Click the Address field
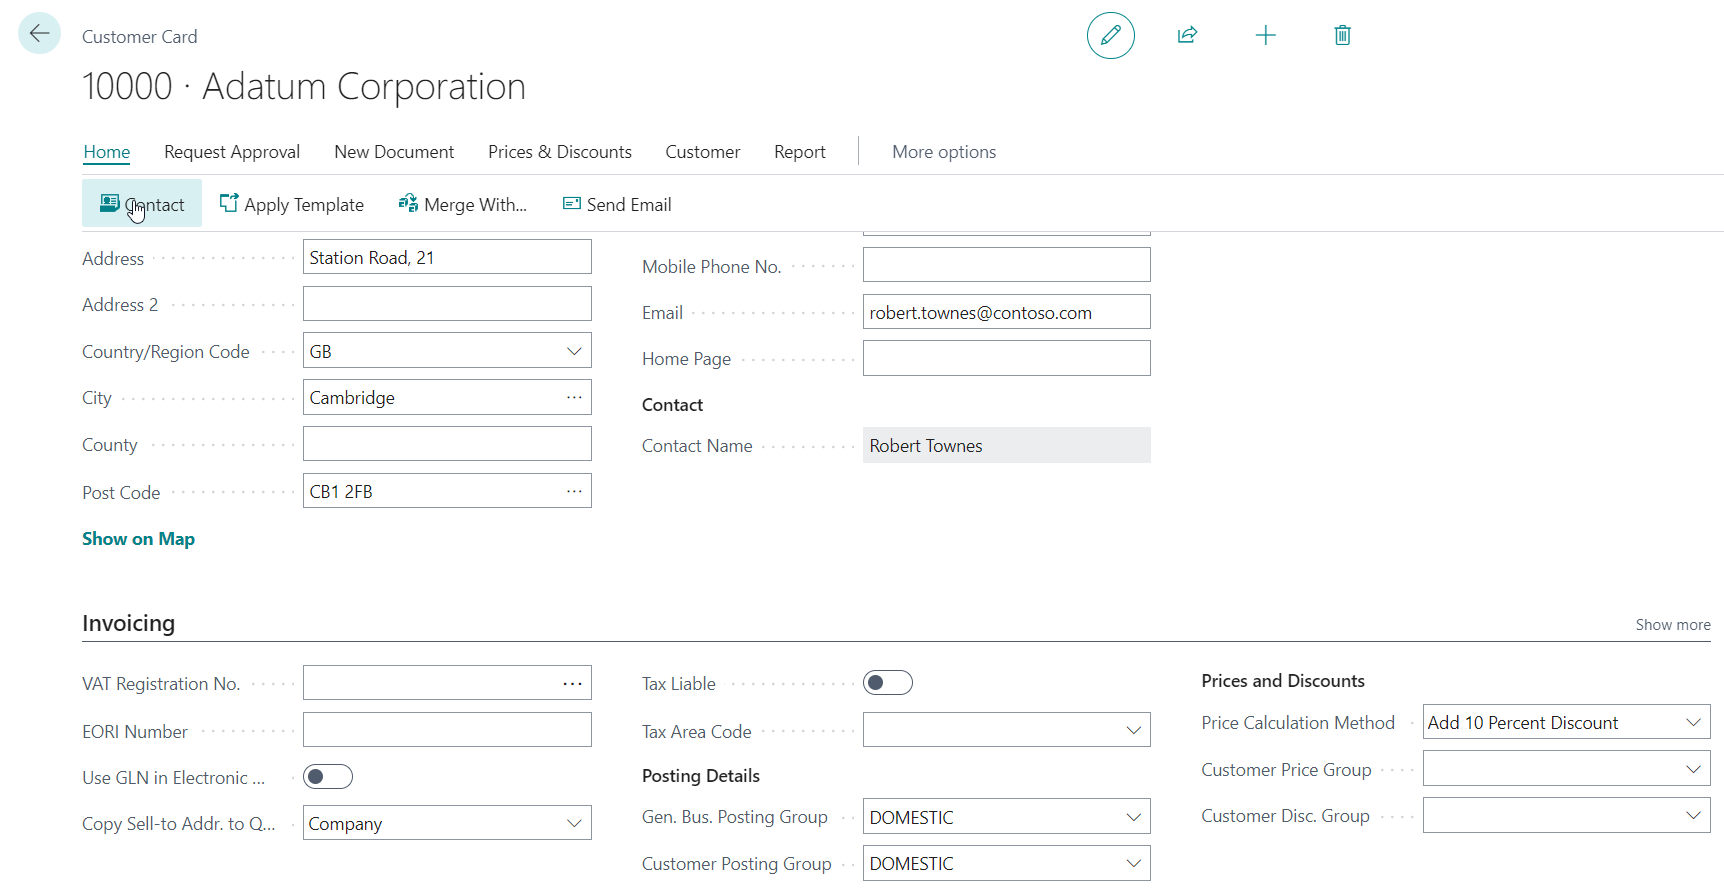The height and width of the screenshot is (894, 1724). click(x=447, y=257)
